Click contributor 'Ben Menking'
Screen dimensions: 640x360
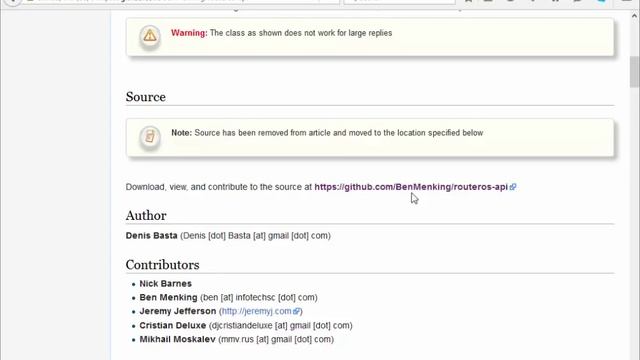pos(168,297)
